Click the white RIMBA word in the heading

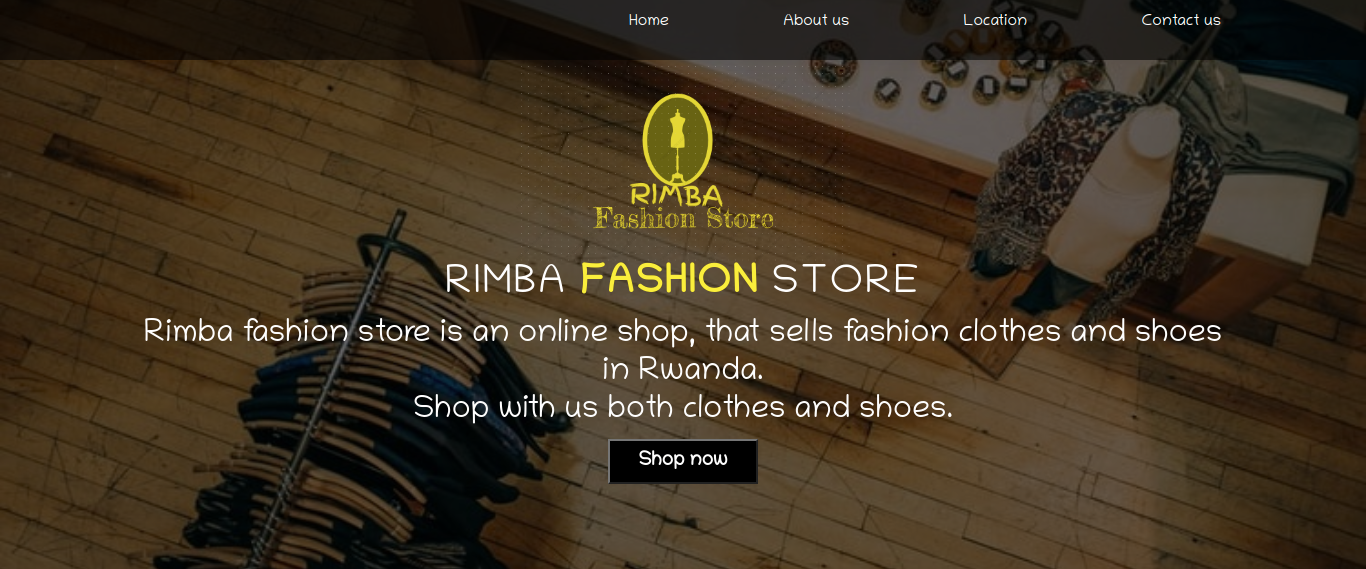505,278
